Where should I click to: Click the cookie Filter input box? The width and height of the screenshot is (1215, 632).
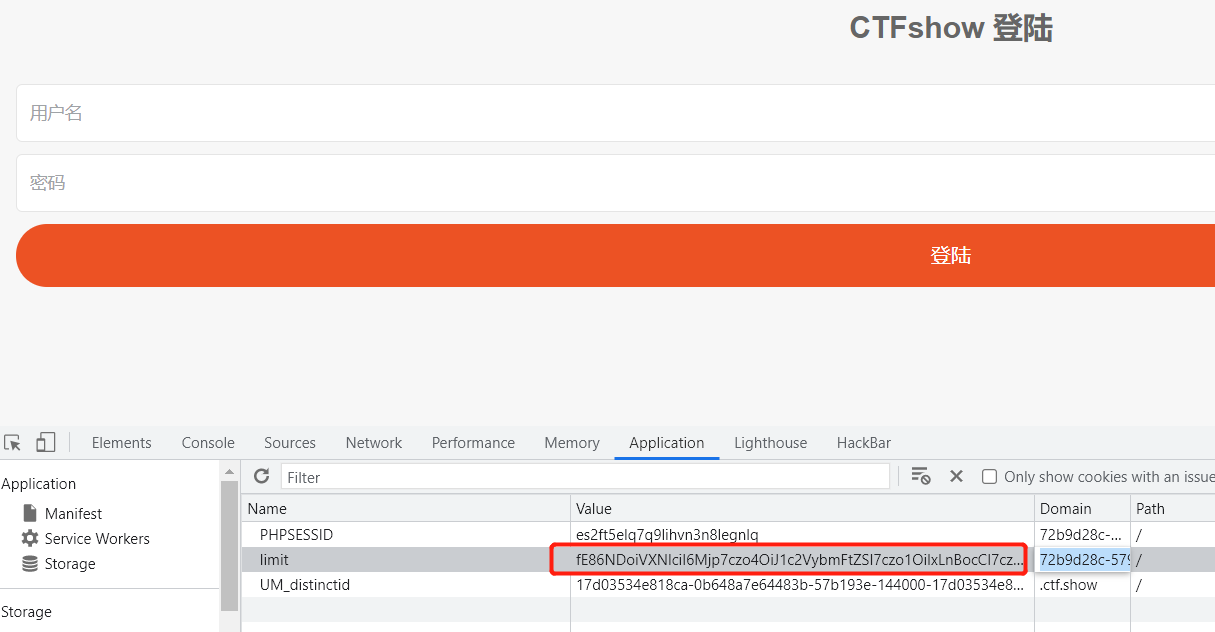coord(585,477)
